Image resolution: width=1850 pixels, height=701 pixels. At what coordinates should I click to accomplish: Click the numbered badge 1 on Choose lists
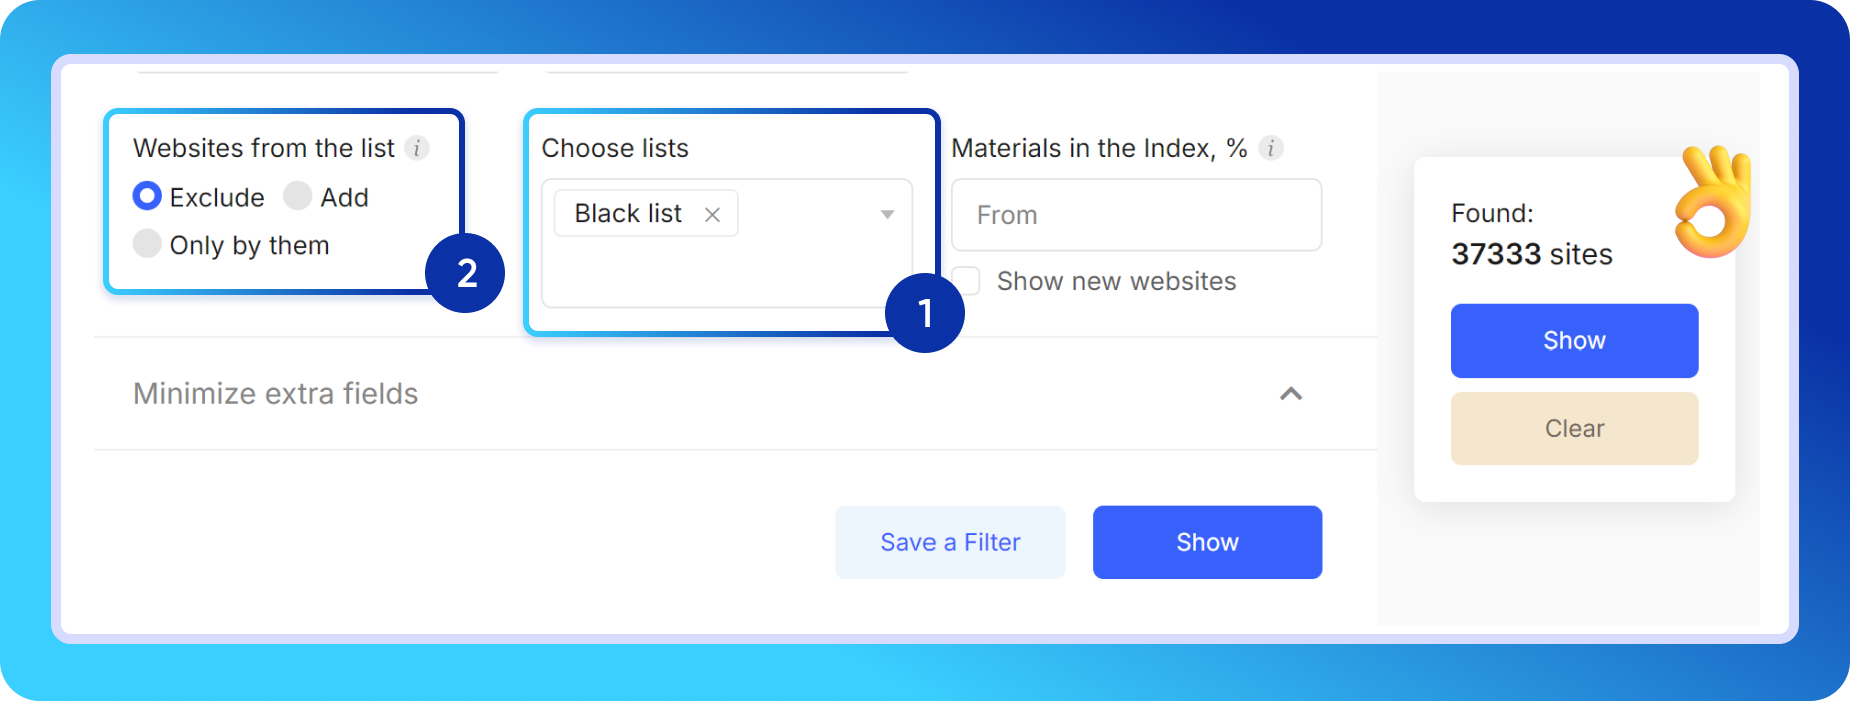(925, 312)
